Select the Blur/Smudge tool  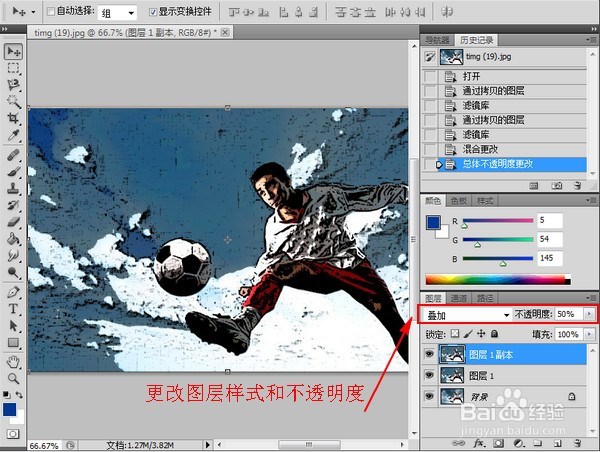pyautogui.click(x=13, y=255)
